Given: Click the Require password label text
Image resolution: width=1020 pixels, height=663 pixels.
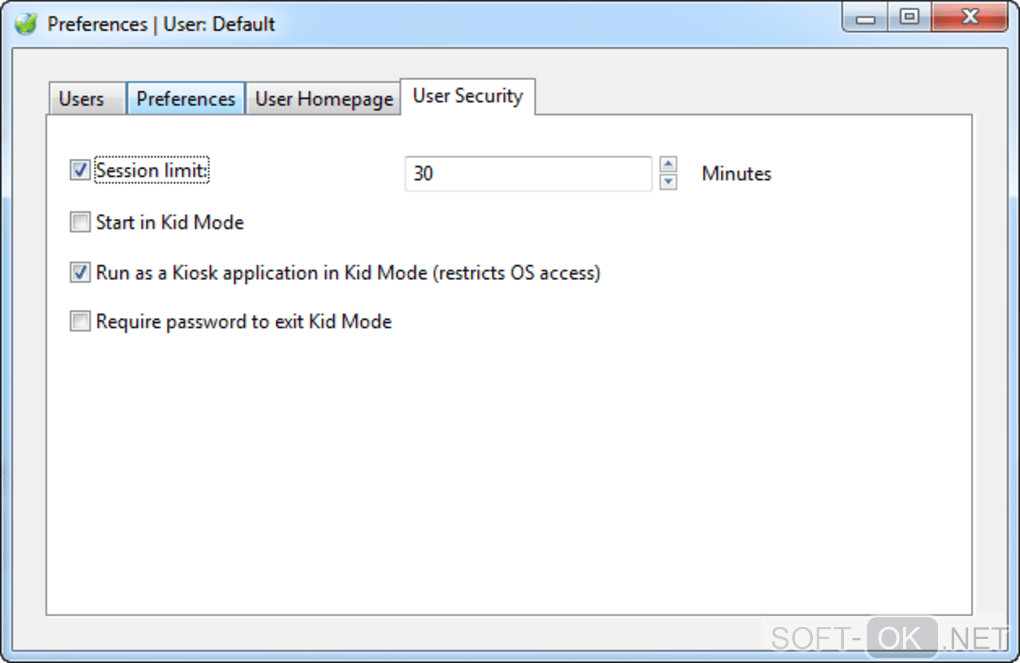Looking at the screenshot, I should click(x=244, y=322).
